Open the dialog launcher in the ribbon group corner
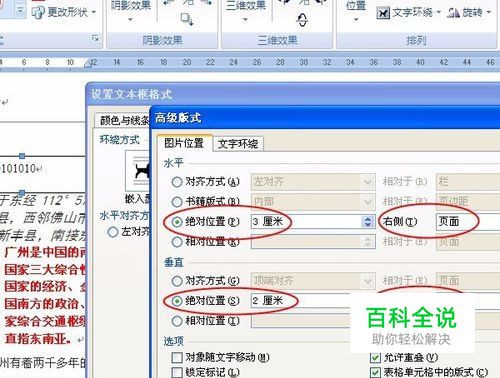The width and height of the screenshot is (500, 378). 96,39
